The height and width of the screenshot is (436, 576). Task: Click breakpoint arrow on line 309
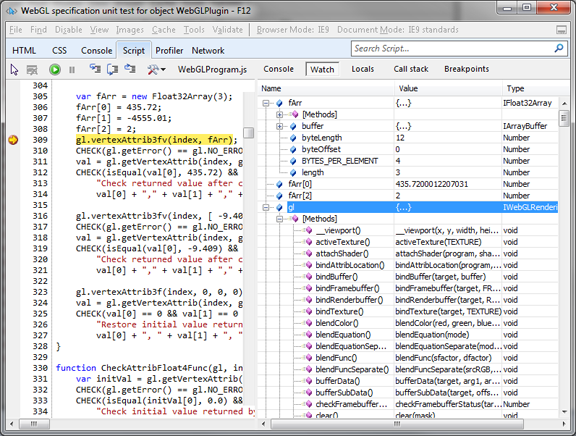(x=13, y=140)
